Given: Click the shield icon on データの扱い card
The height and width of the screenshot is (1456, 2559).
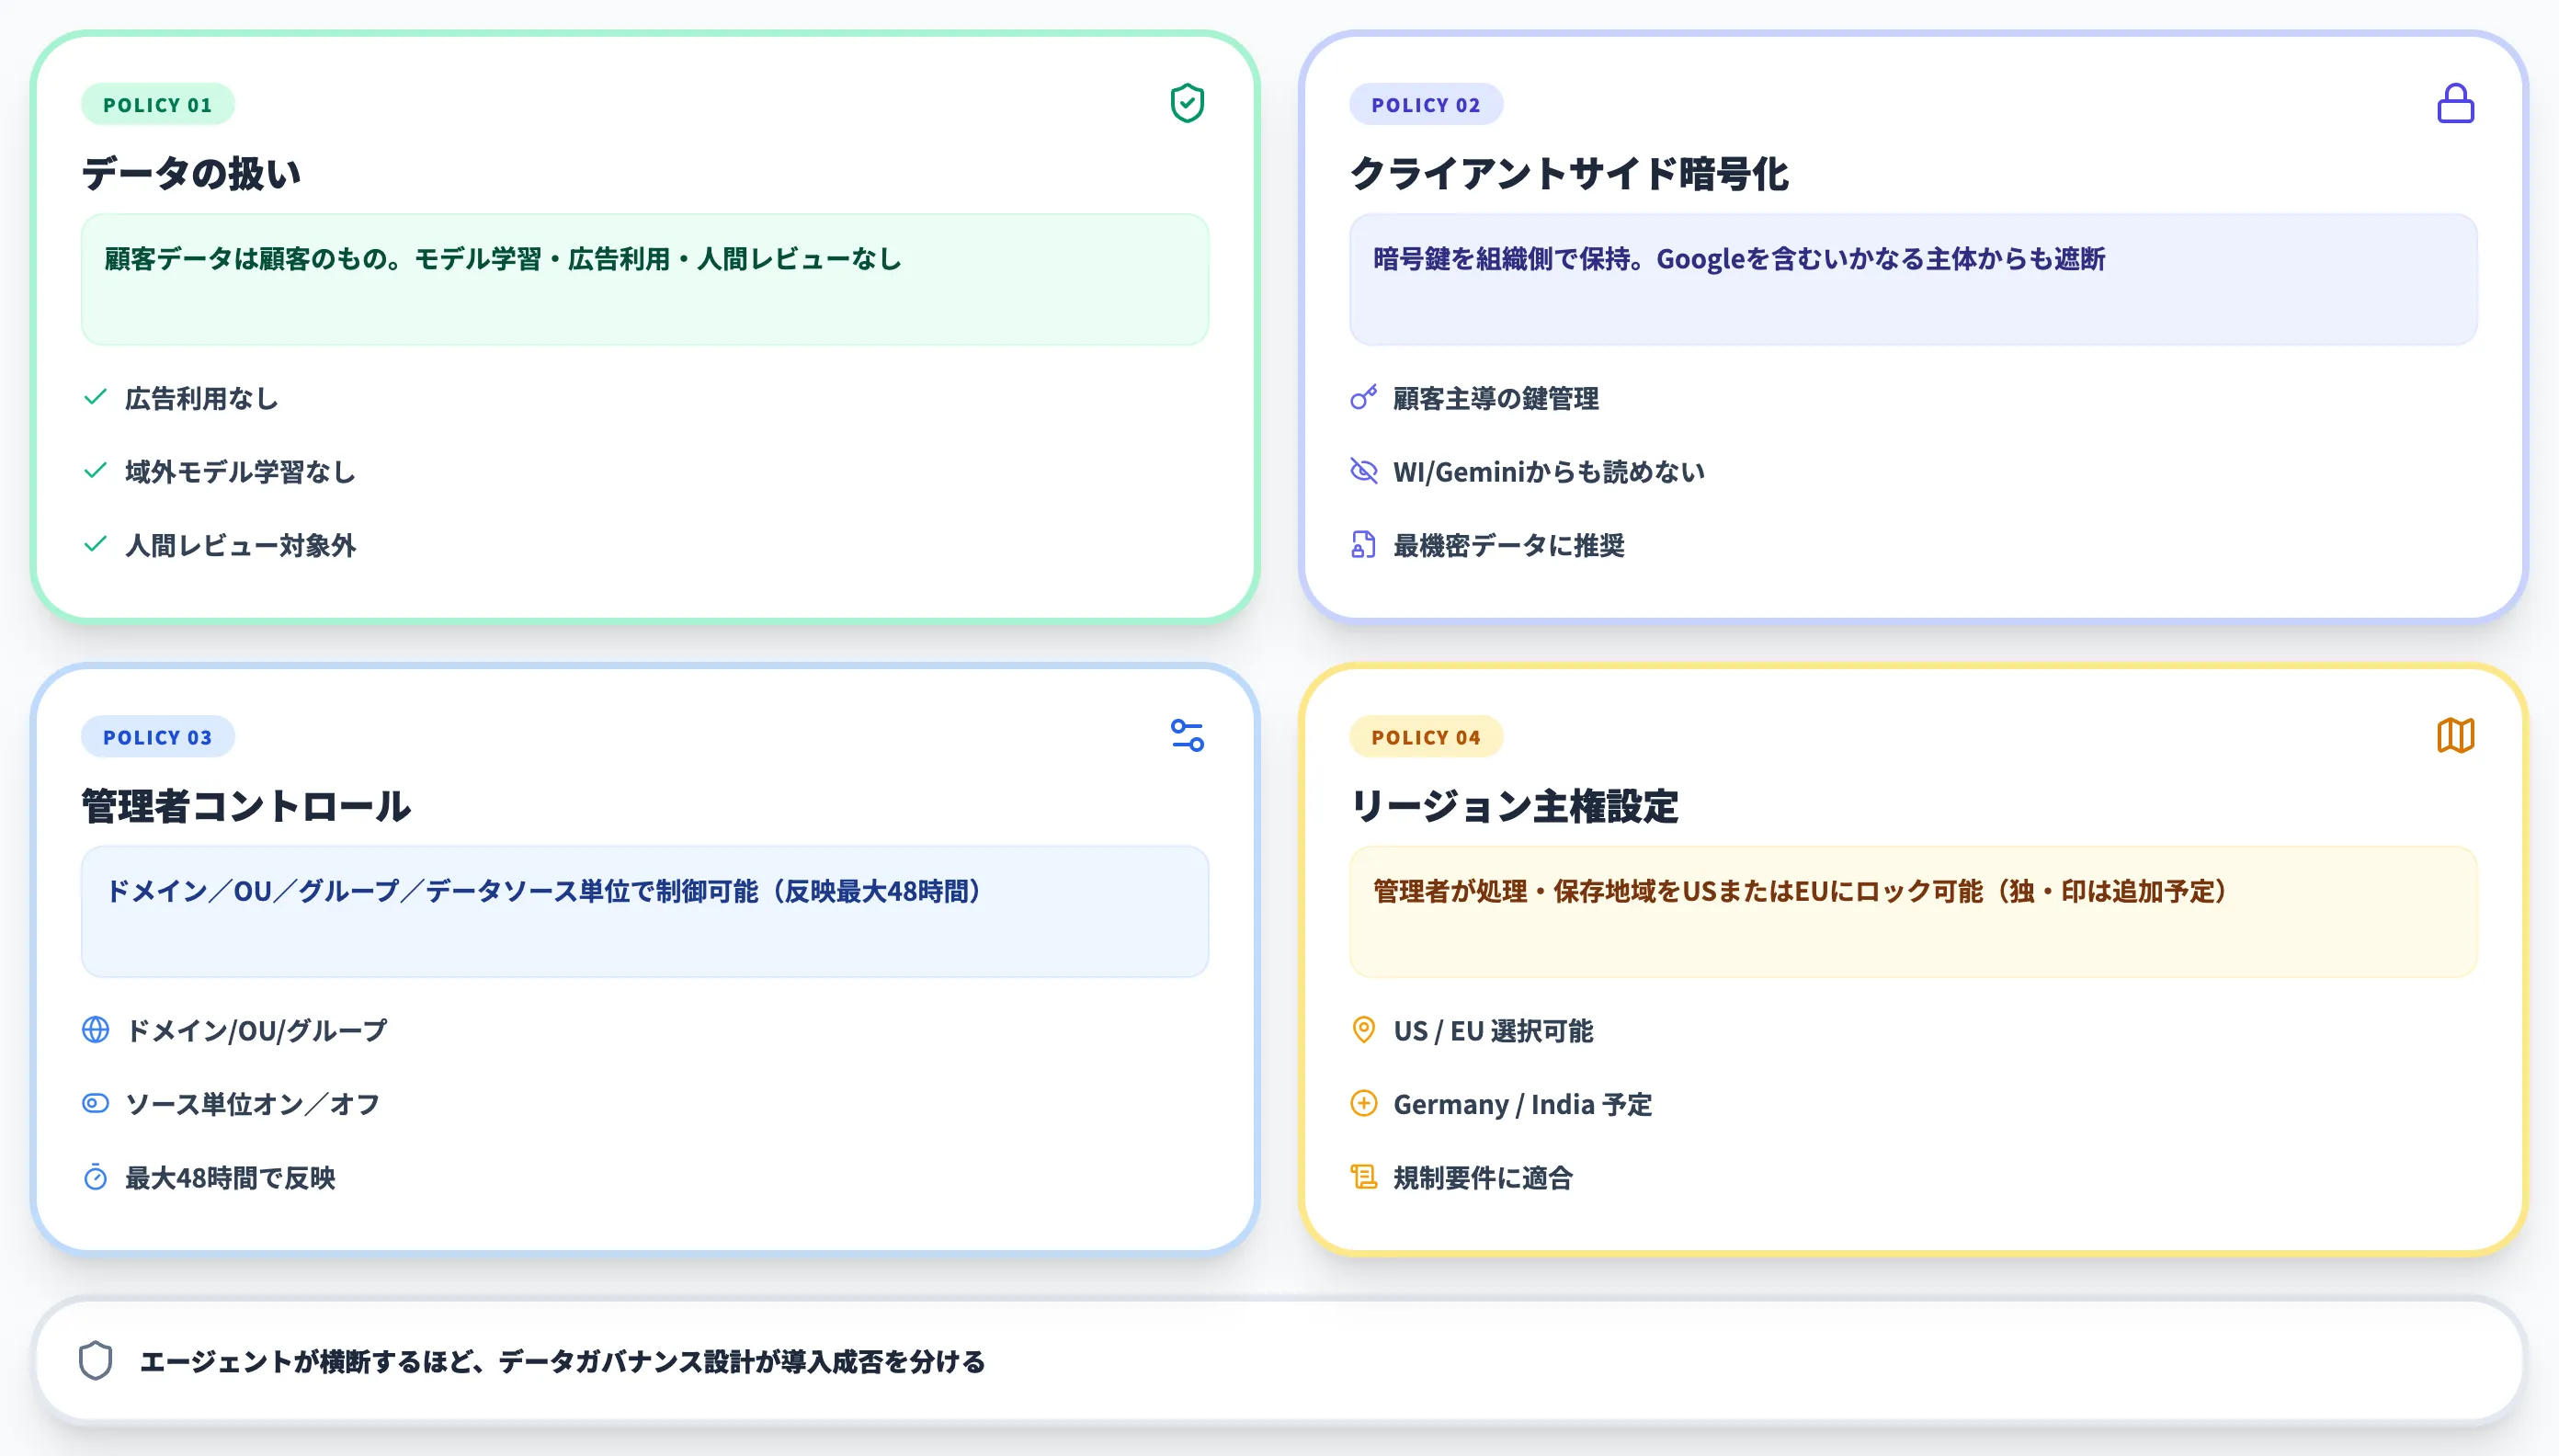Looking at the screenshot, I should pyautogui.click(x=1186, y=103).
